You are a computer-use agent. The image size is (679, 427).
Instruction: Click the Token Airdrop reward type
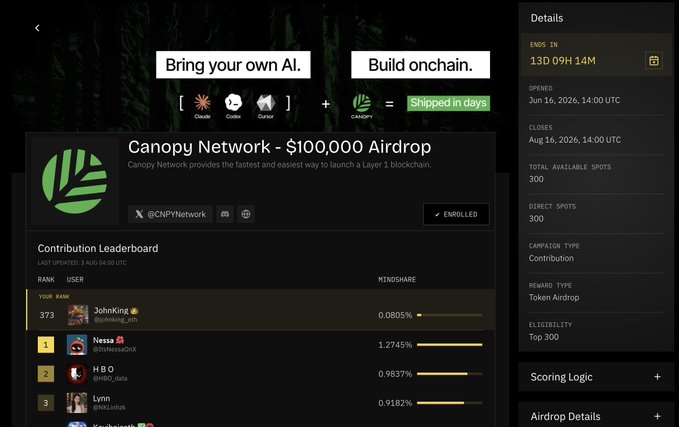(x=554, y=297)
